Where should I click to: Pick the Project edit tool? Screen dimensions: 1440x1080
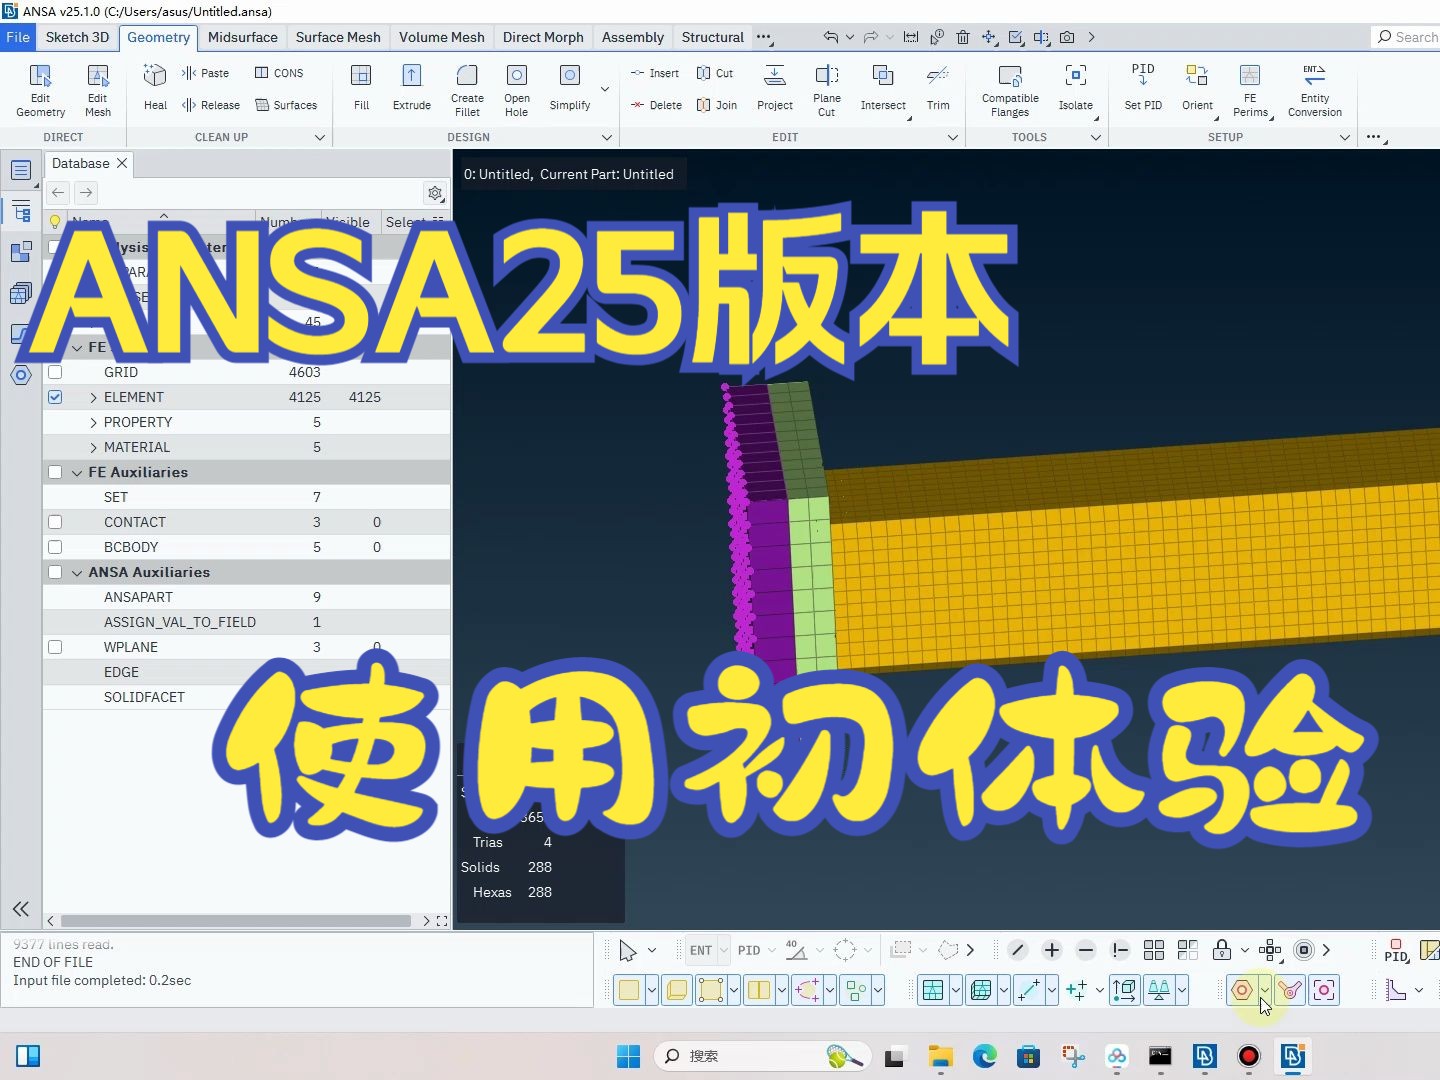click(x=775, y=88)
